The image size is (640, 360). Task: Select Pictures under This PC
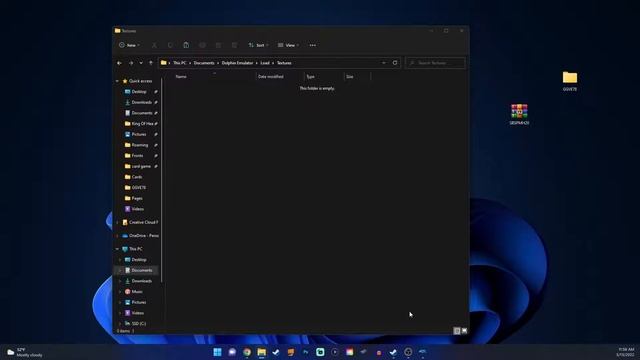(139, 302)
